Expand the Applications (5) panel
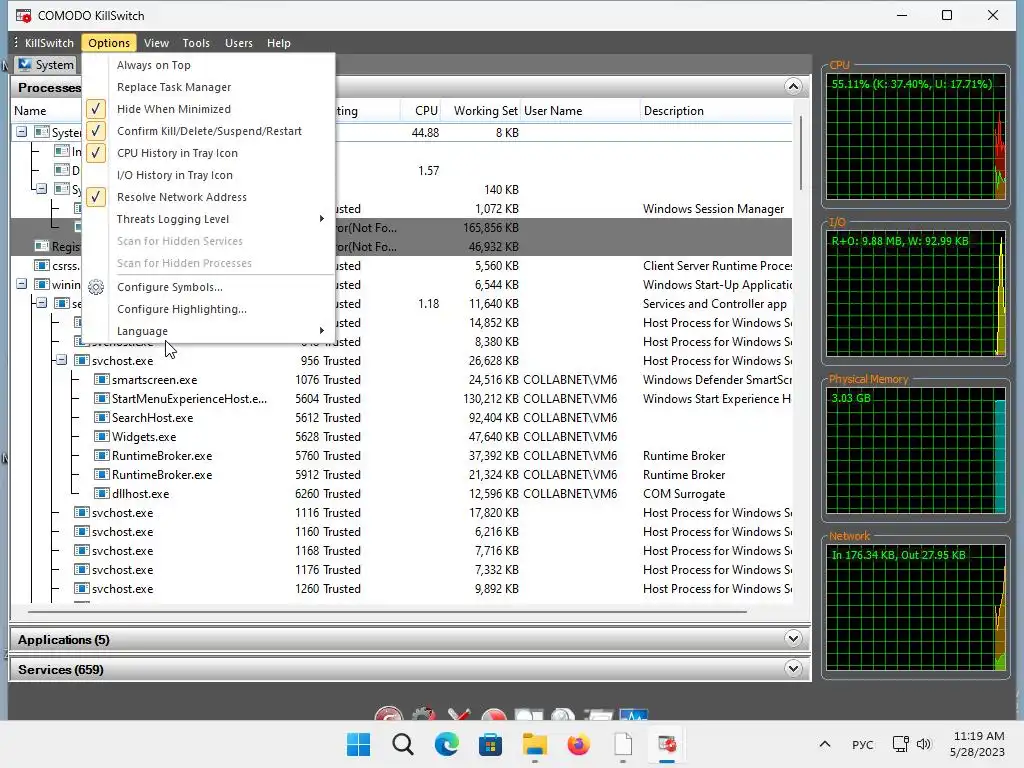The height and width of the screenshot is (768, 1024). tap(793, 639)
